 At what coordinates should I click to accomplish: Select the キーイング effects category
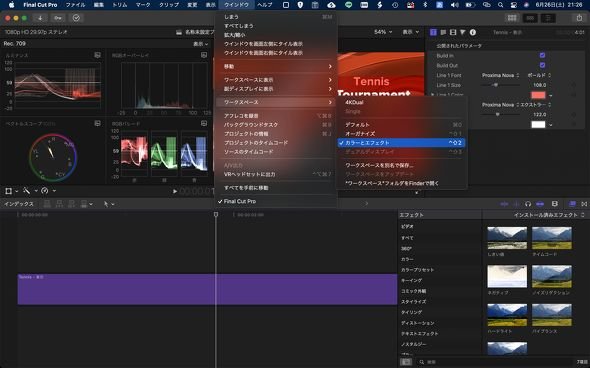click(411, 280)
